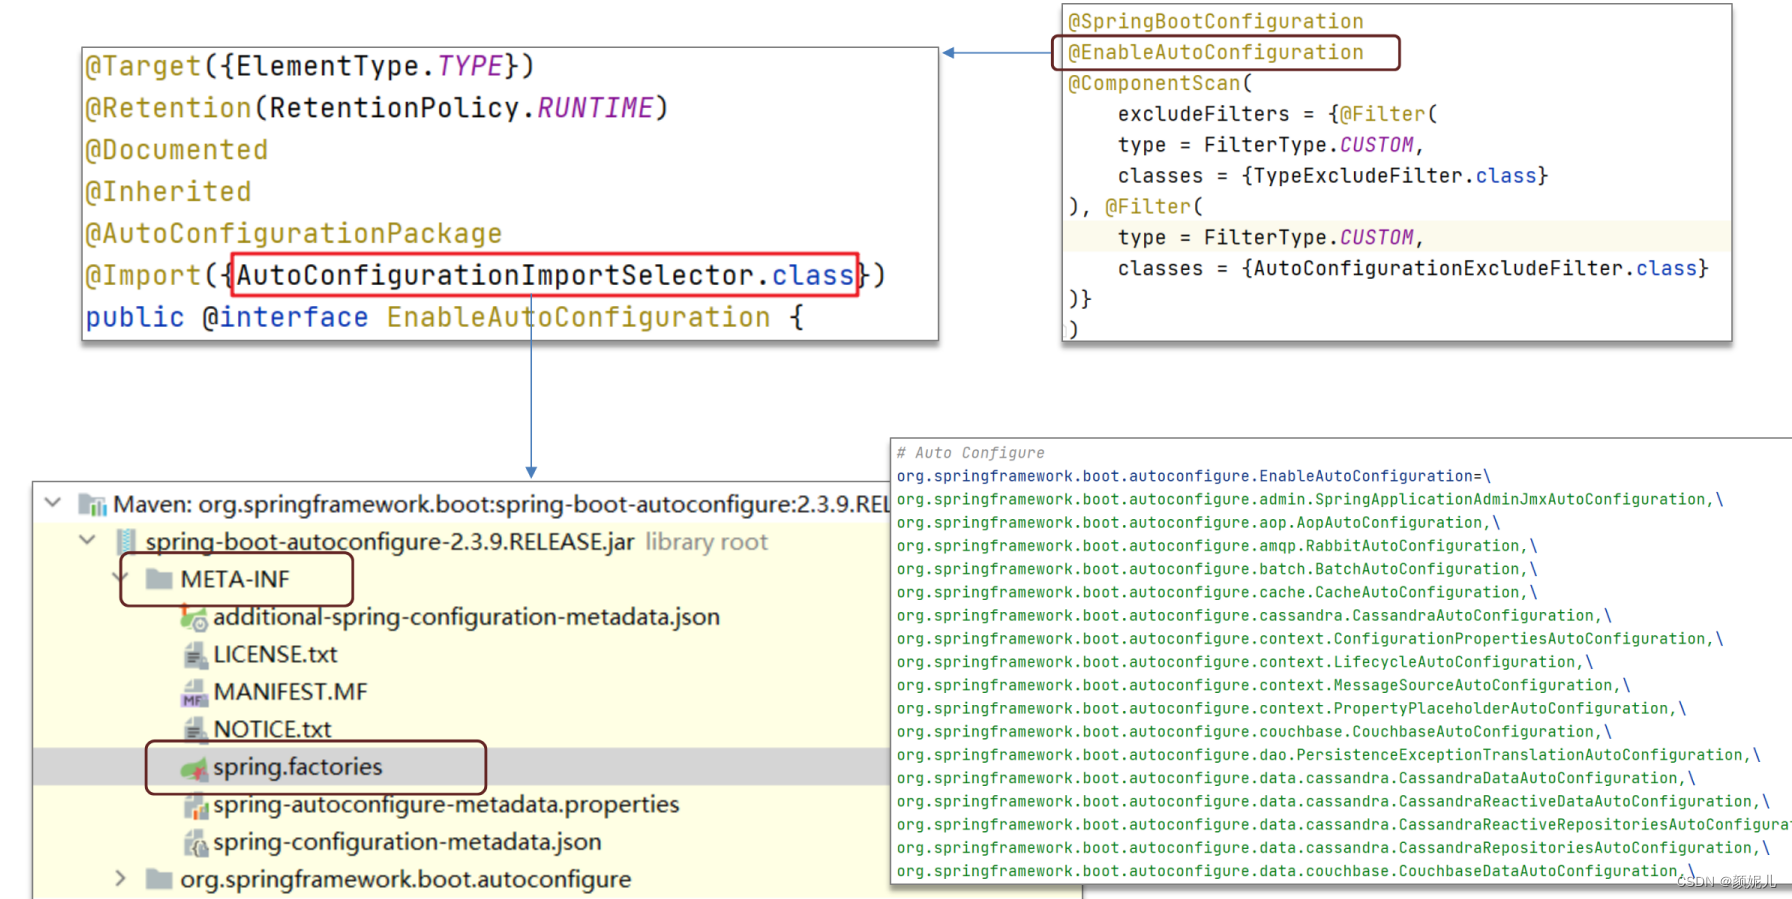
Task: Click the CacheAutoConfiguration entry
Action: pos(1217,592)
